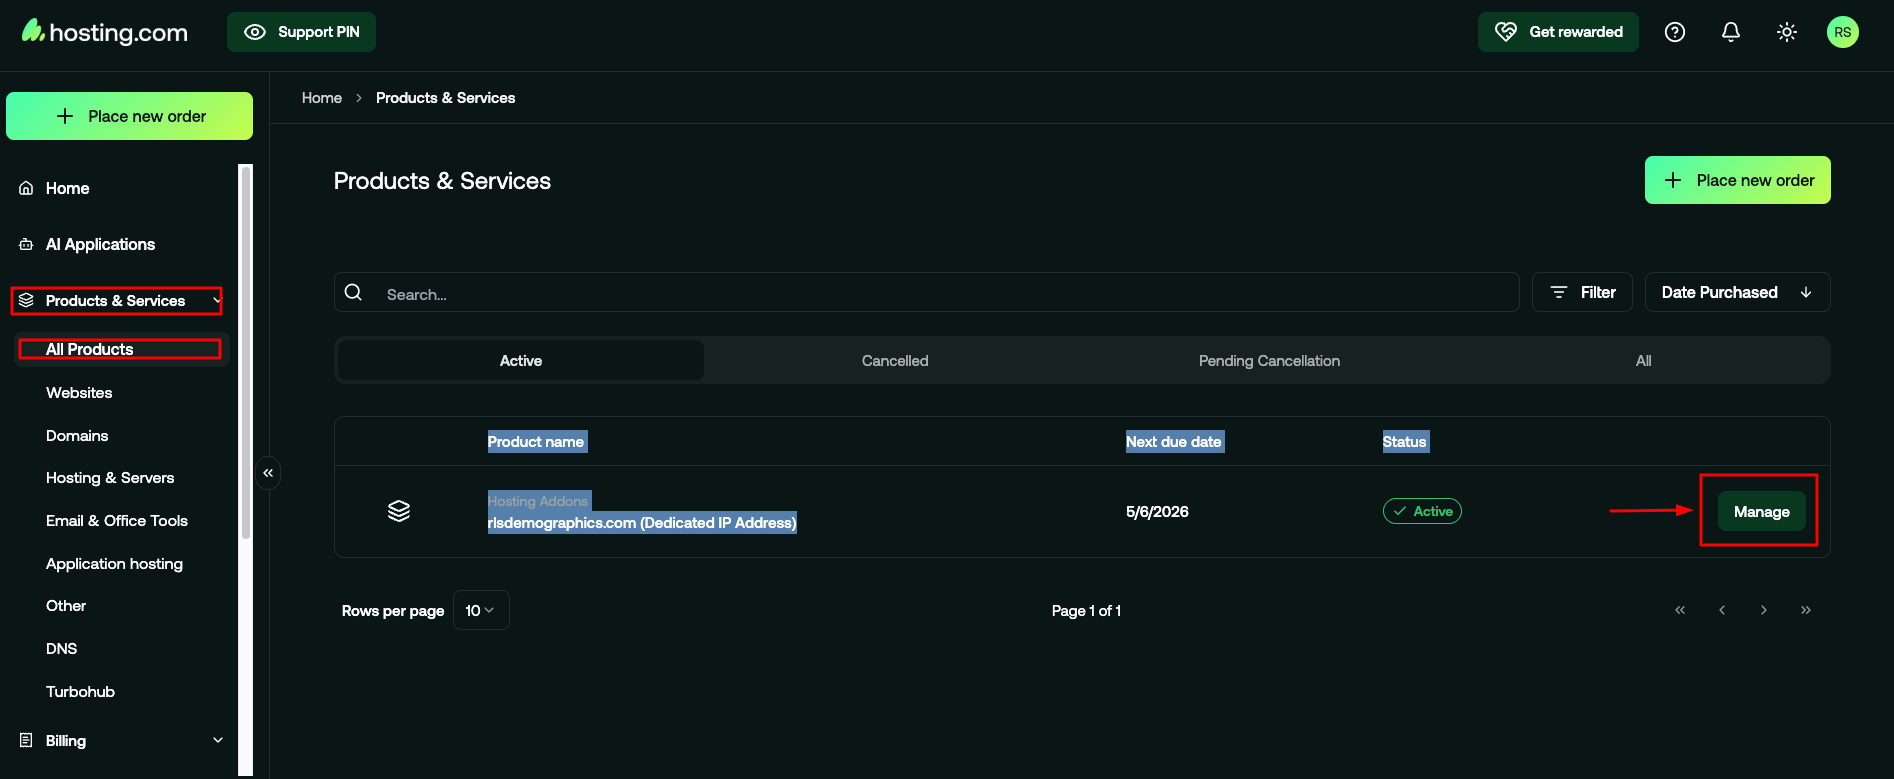Click in the products Search field
Image resolution: width=1894 pixels, height=779 pixels.
[x=940, y=294]
